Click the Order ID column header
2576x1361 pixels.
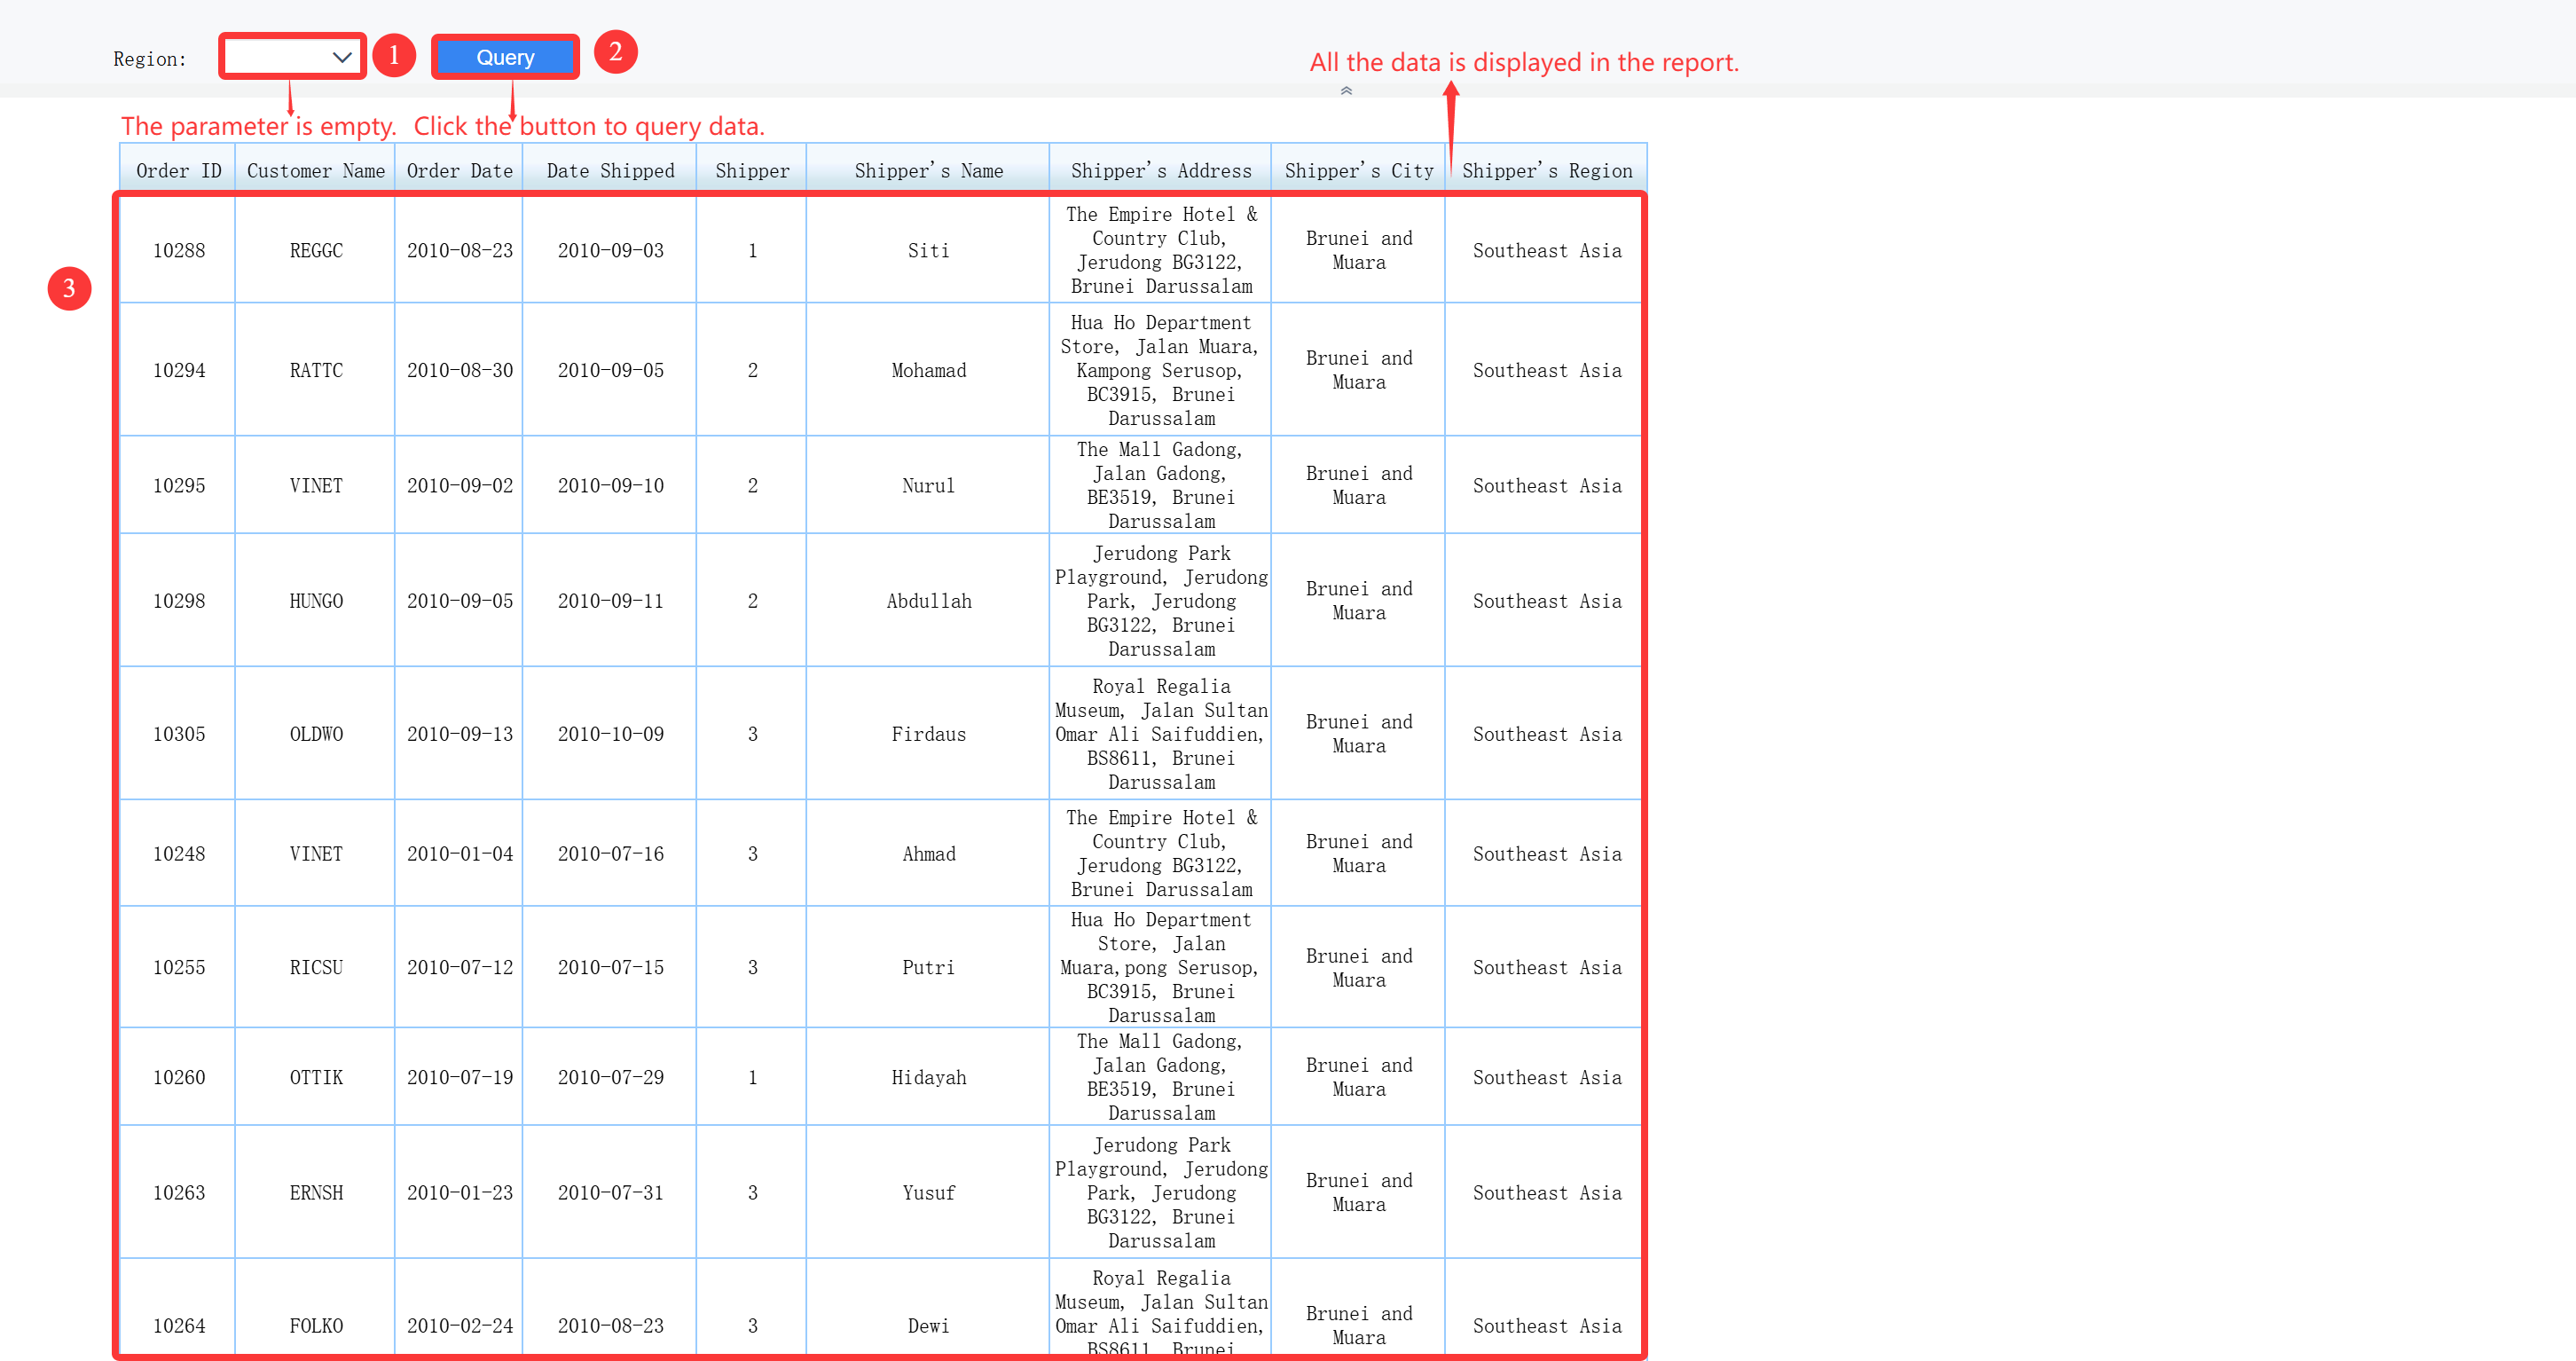point(178,171)
